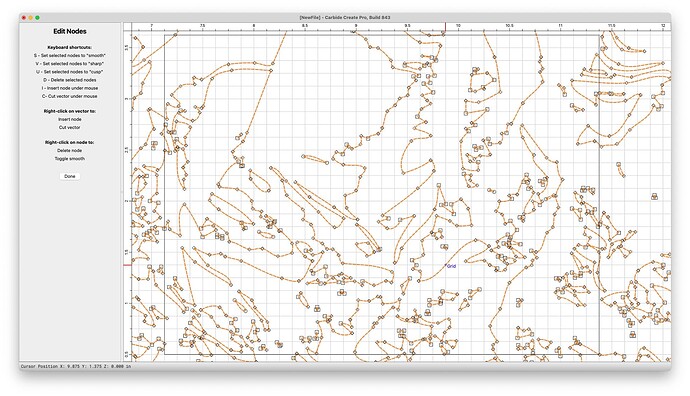Screen dimensions: 690x396
Task: Click the 2.5 mark on the vertical ruler
Action: click(x=127, y=150)
